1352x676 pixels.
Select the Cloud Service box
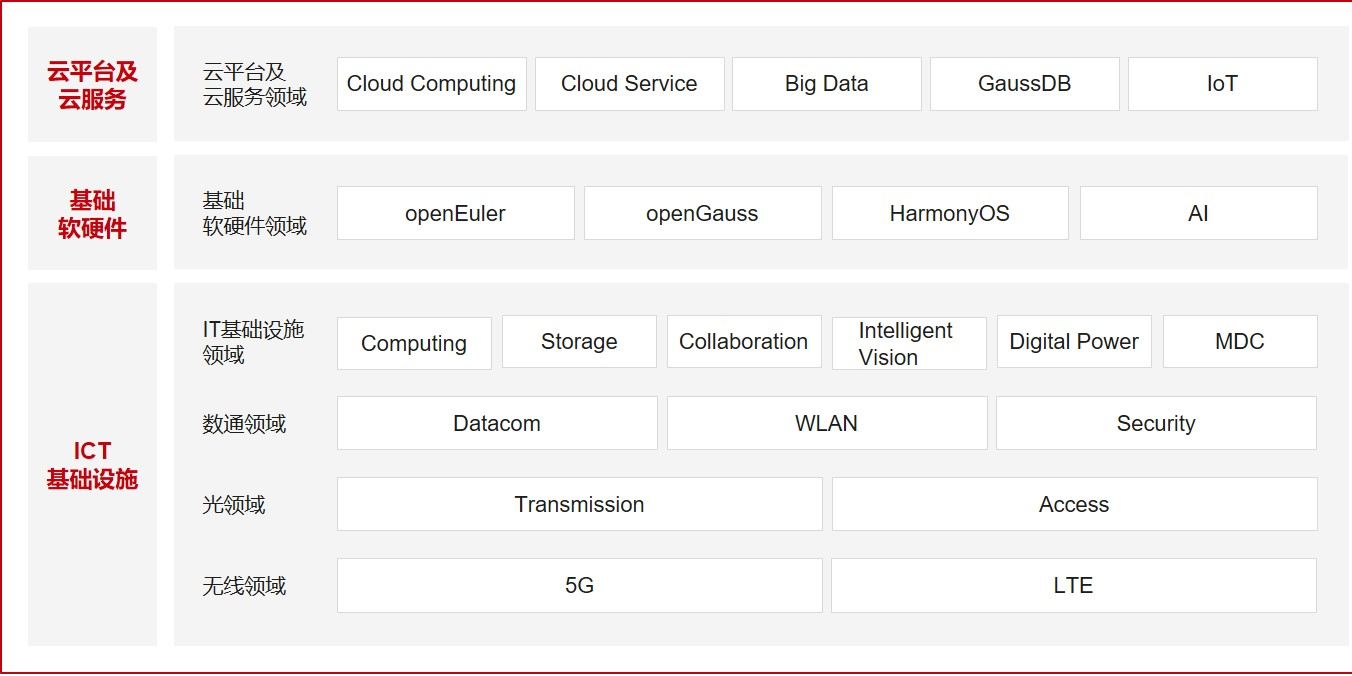(x=629, y=84)
